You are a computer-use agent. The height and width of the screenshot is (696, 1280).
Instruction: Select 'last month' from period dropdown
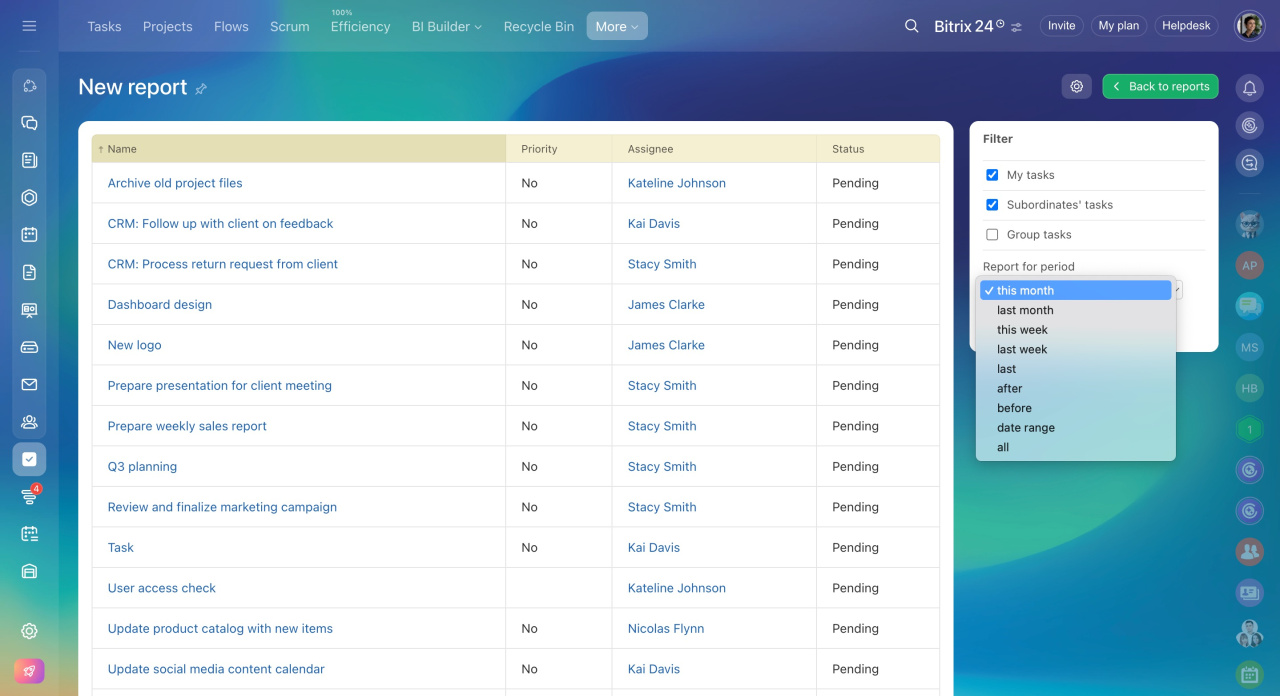[1025, 310]
